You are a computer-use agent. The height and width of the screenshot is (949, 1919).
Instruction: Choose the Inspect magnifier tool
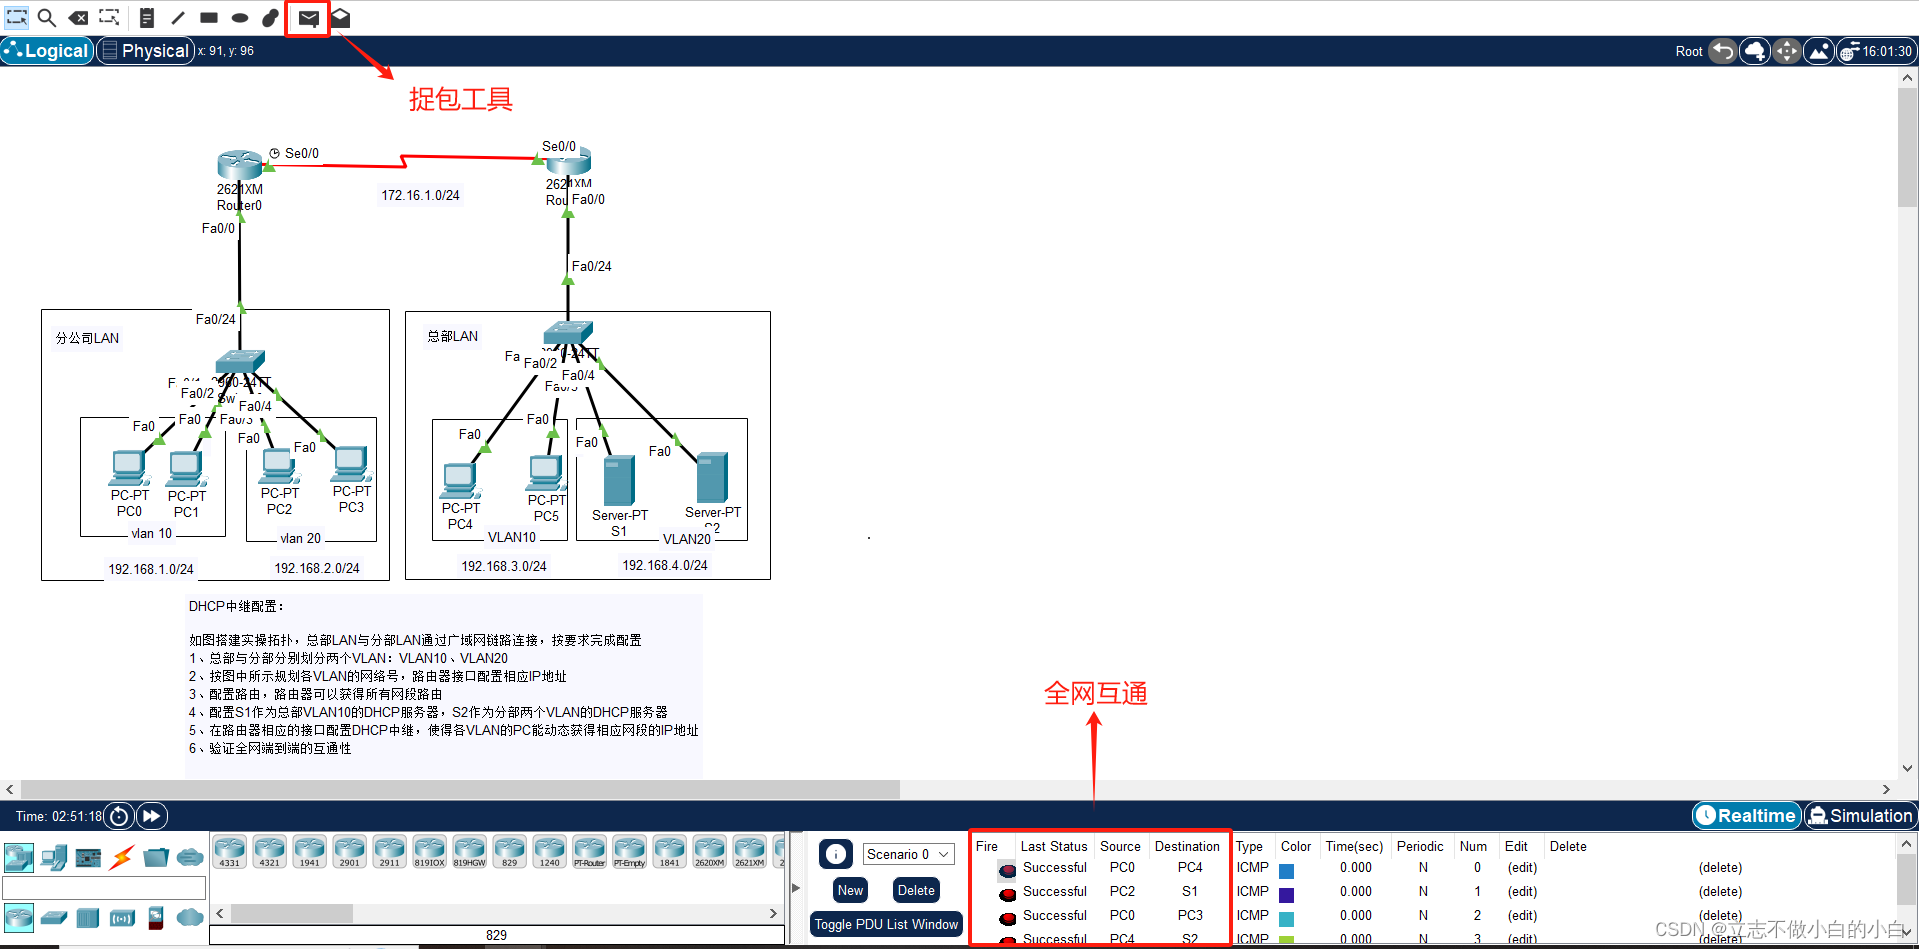click(47, 17)
